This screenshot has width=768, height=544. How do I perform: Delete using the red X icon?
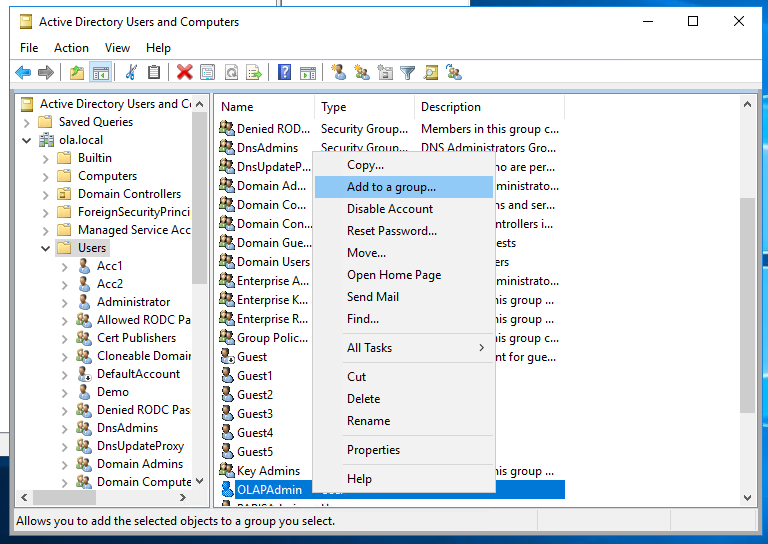185,73
